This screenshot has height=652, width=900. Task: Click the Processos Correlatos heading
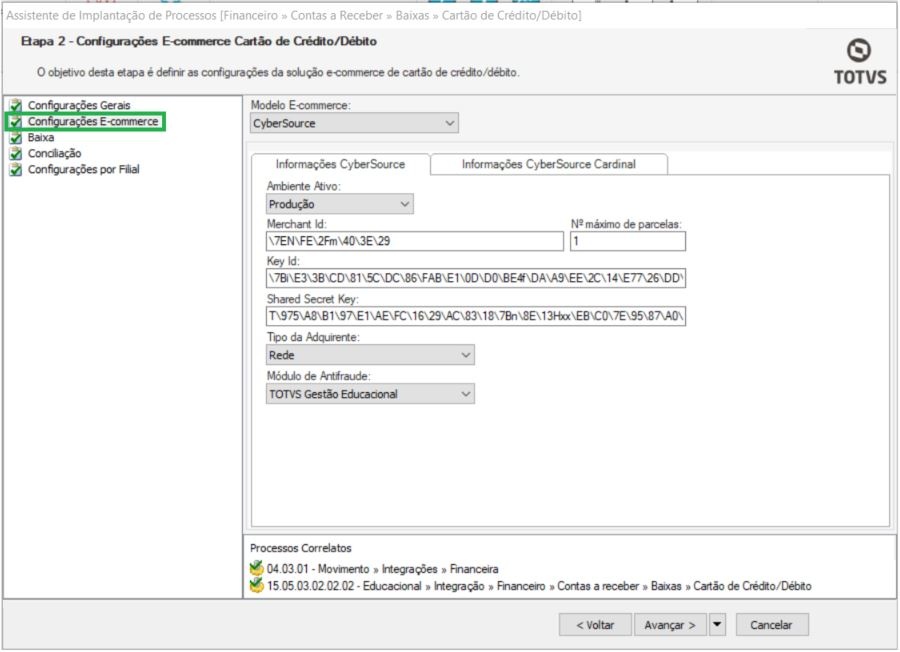[x=301, y=548]
